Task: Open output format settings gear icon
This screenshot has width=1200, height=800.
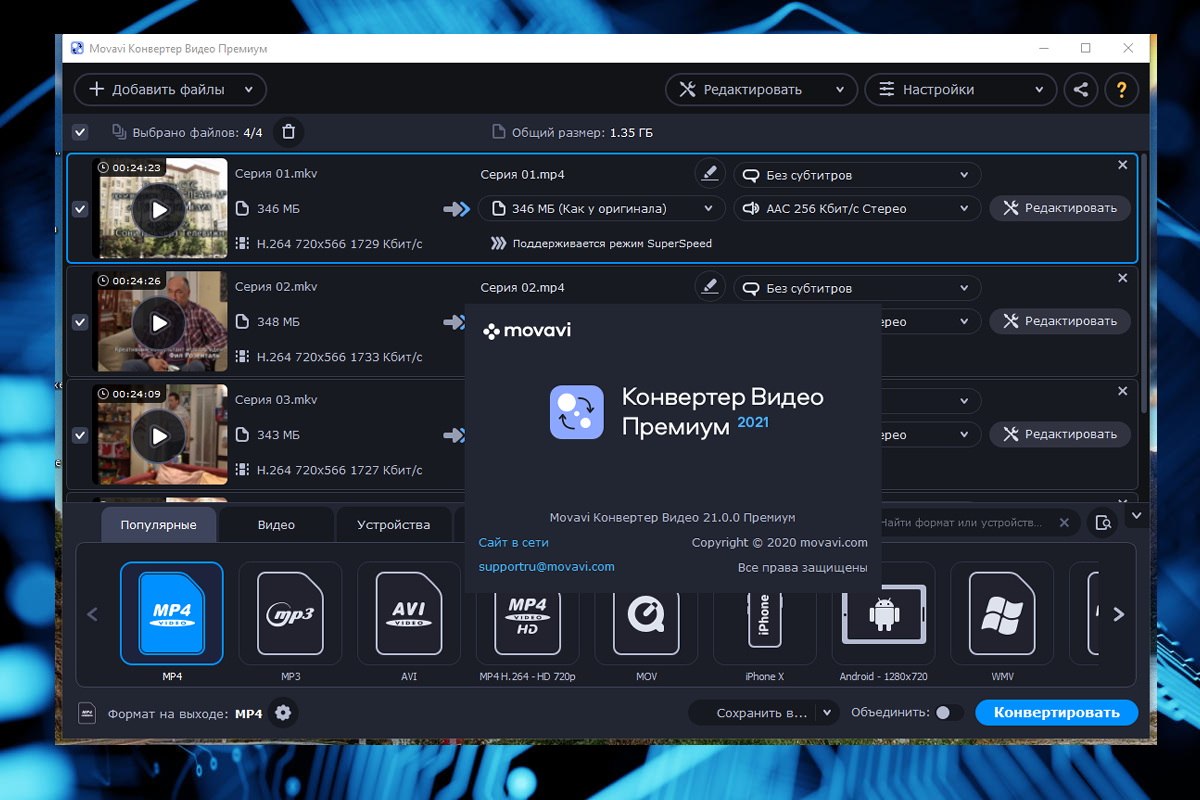Action: pos(283,713)
